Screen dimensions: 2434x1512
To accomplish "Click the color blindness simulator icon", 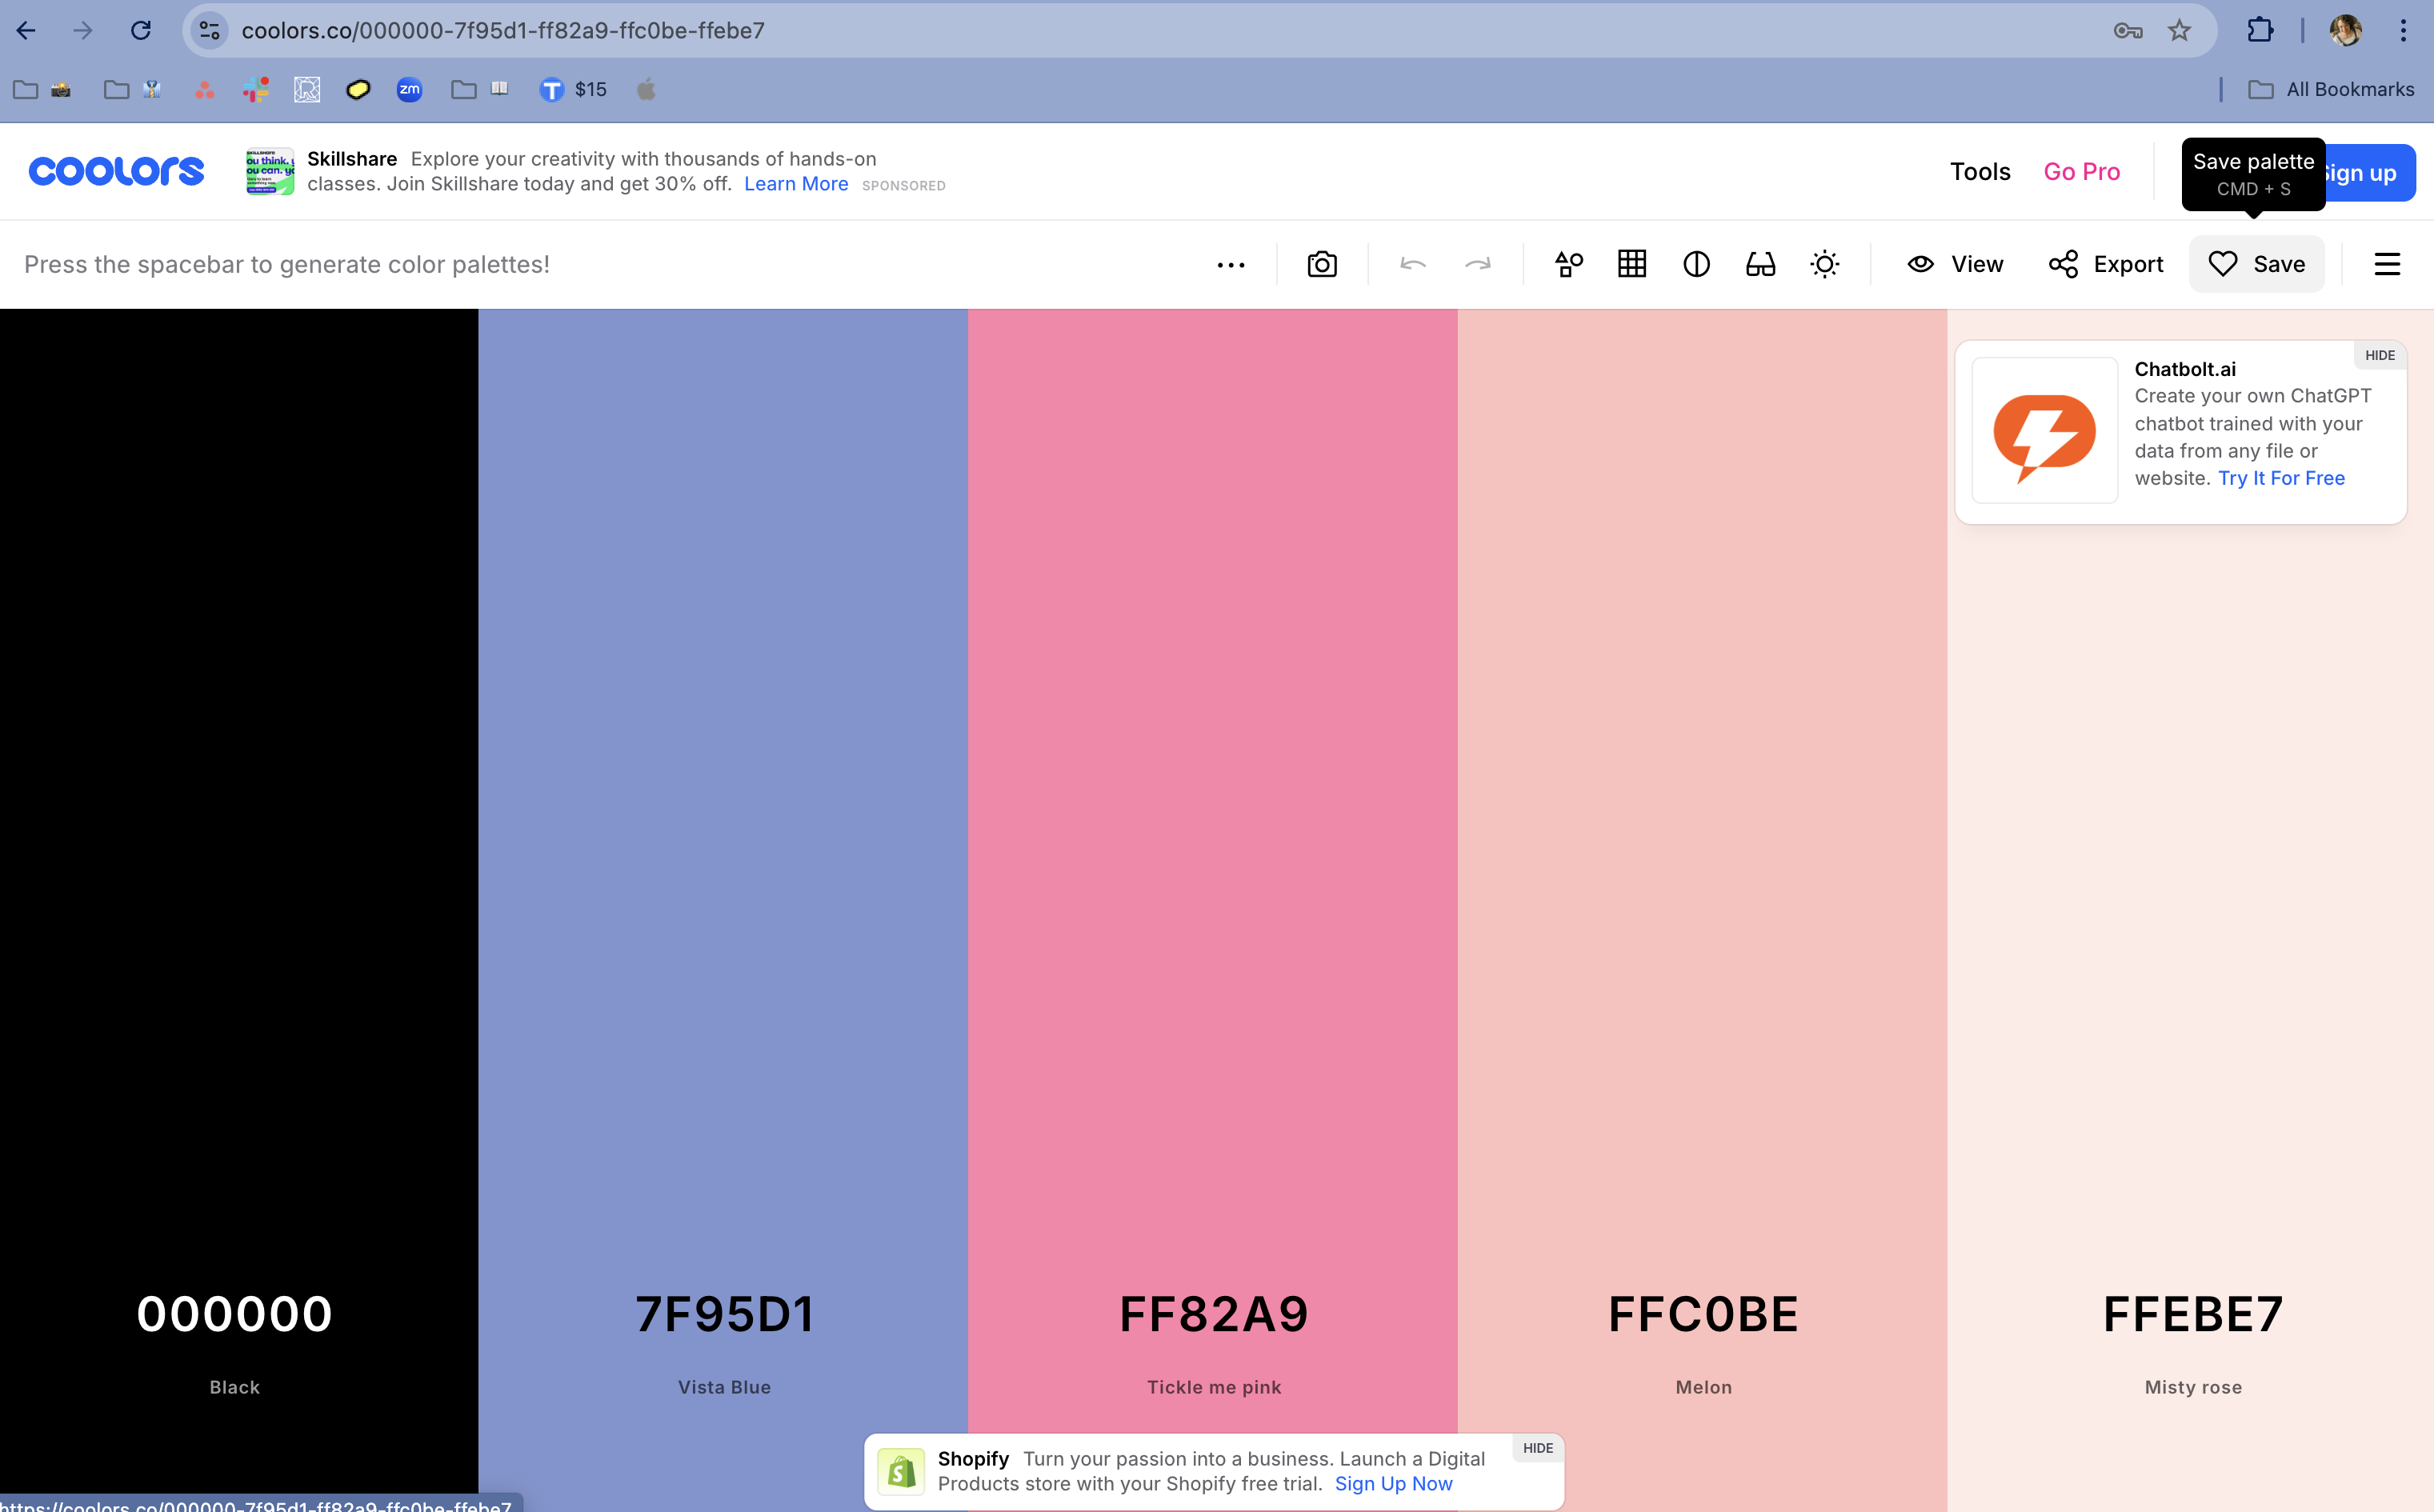I will (x=1761, y=263).
